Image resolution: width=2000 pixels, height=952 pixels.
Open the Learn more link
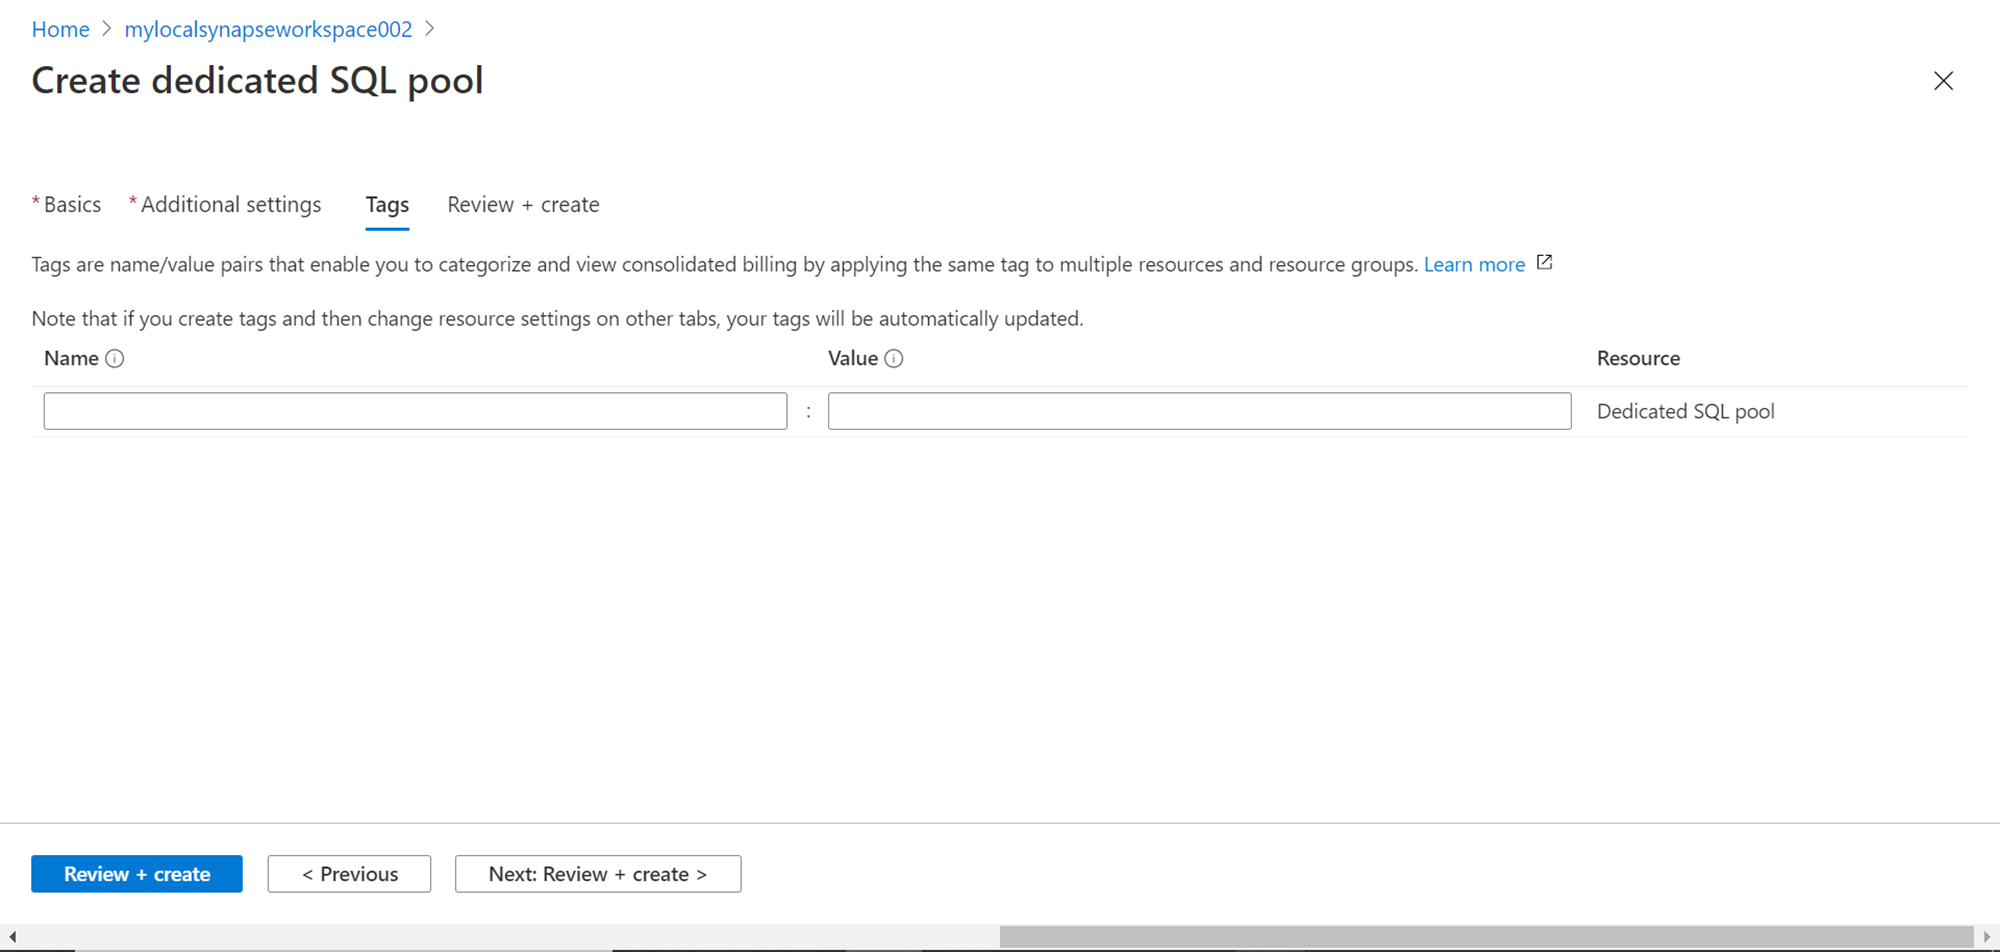[1474, 265]
